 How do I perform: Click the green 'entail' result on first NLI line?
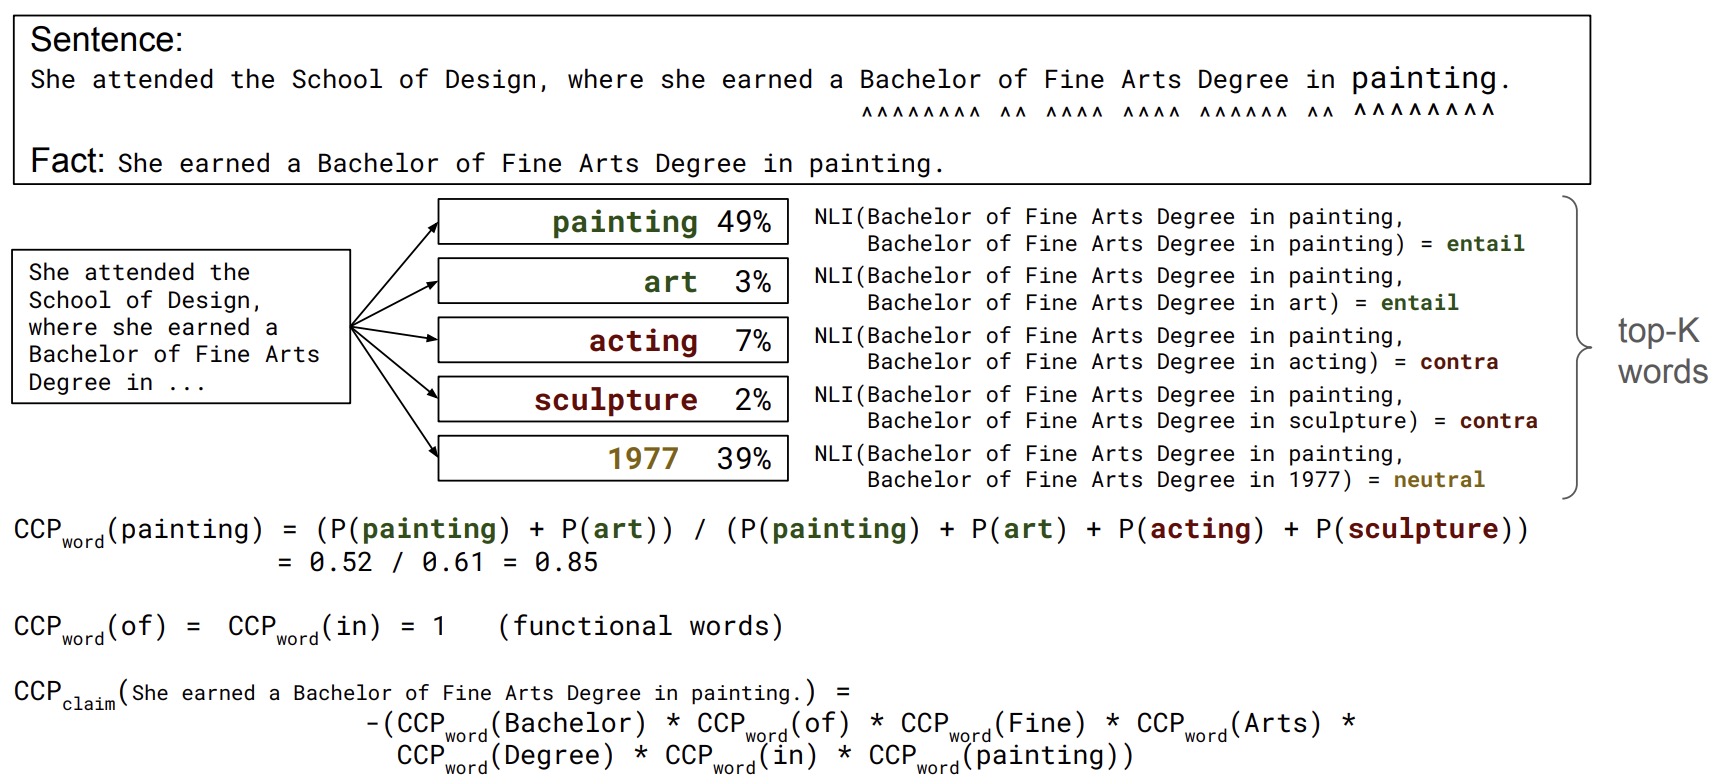(x=1485, y=243)
